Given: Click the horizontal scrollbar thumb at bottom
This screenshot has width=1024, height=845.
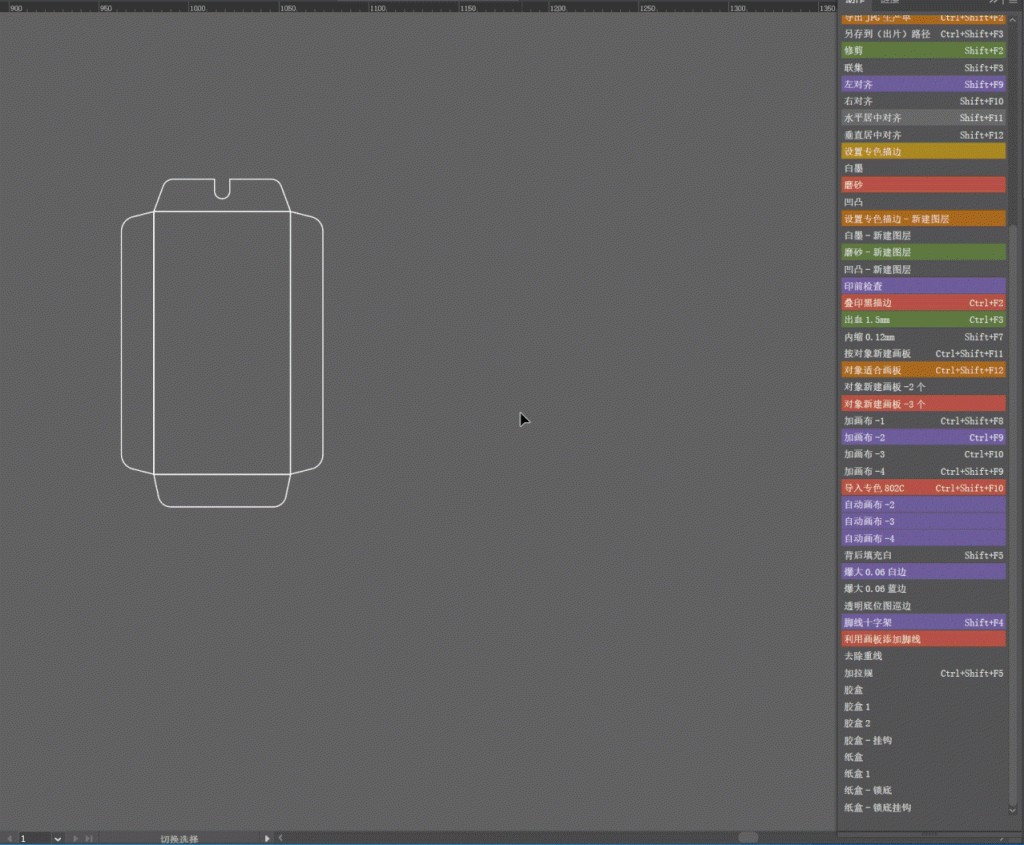Looking at the screenshot, I should point(748,837).
